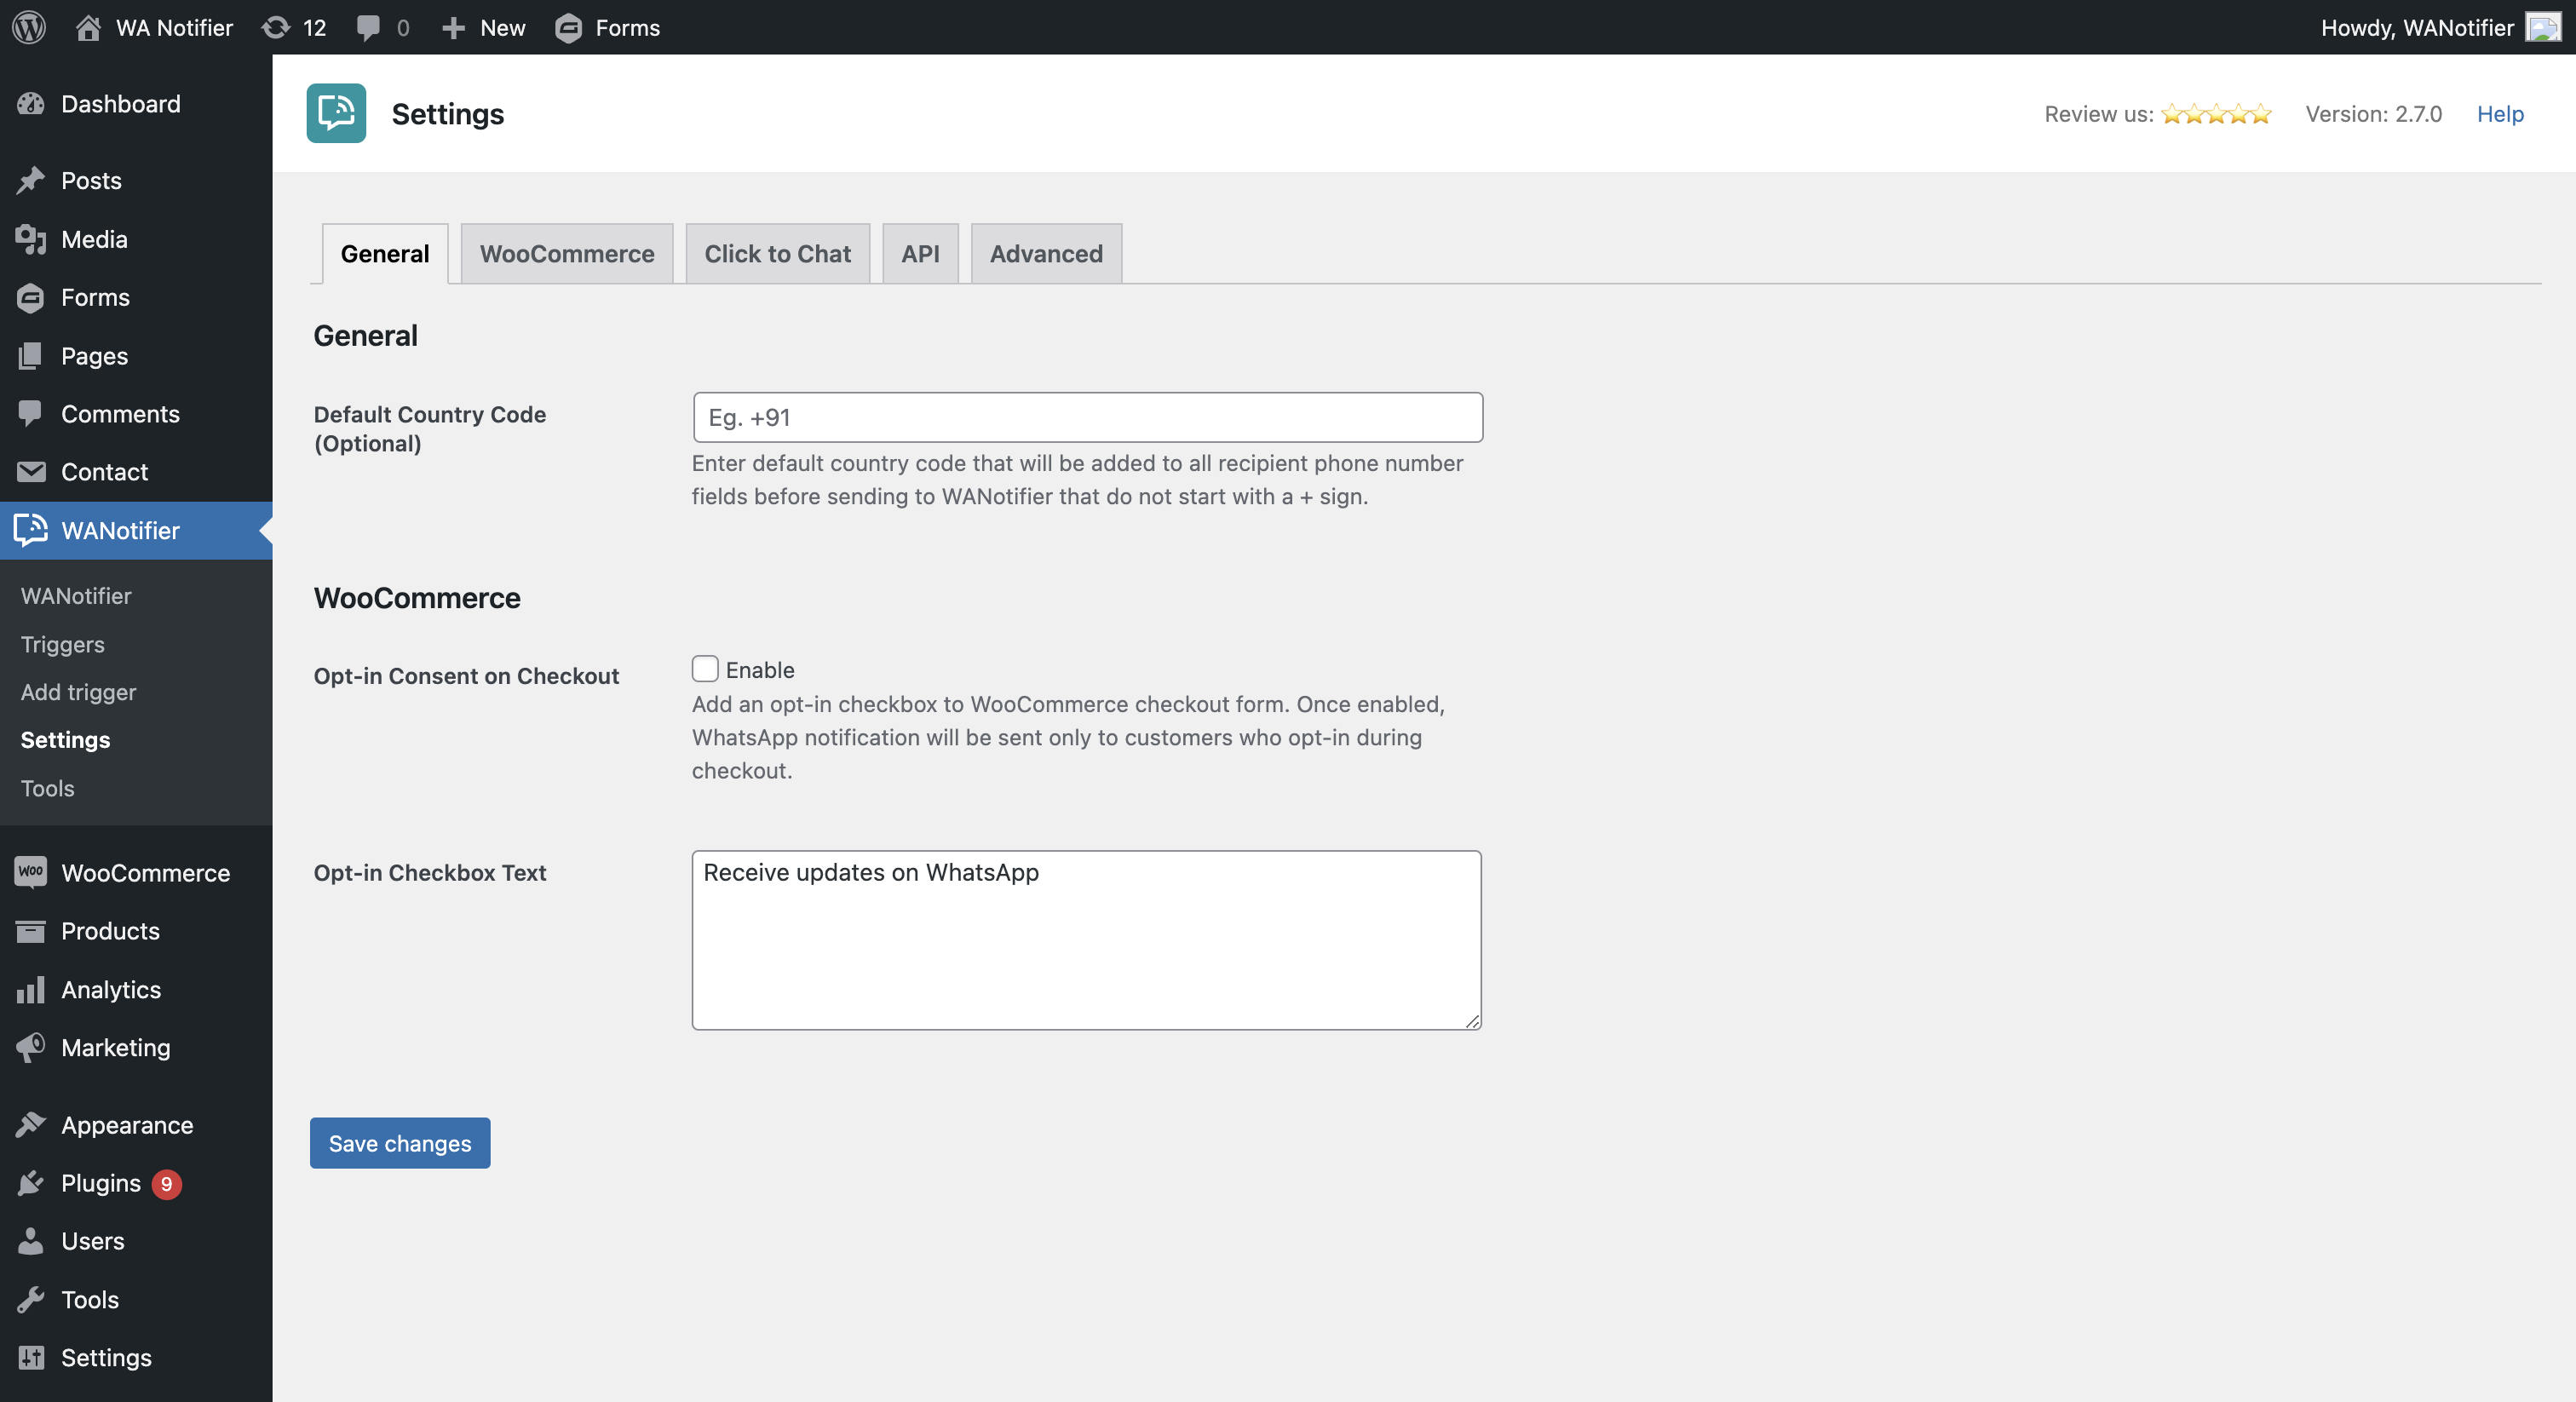Click the Appearance brush icon

coord(31,1124)
